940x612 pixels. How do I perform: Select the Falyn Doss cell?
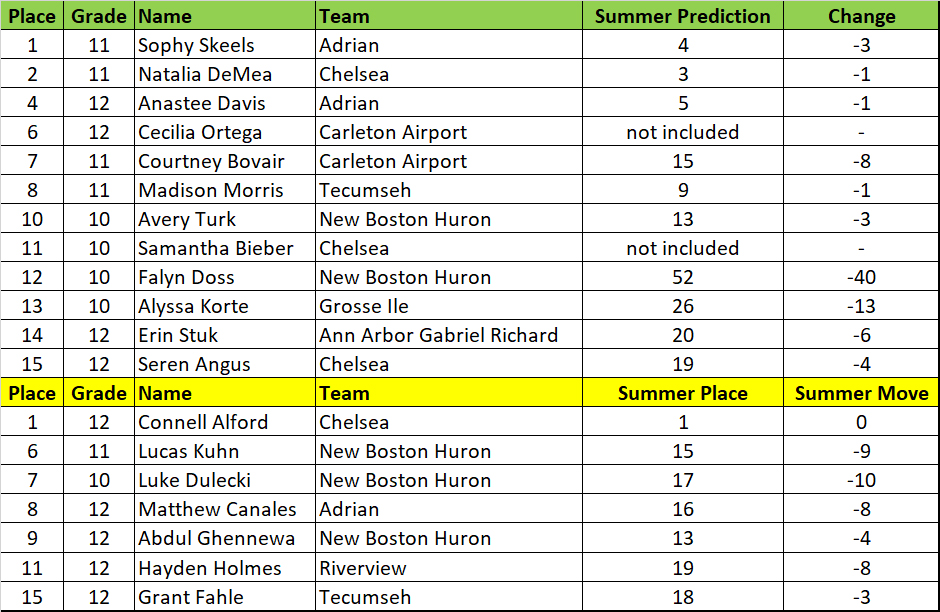[186, 277]
